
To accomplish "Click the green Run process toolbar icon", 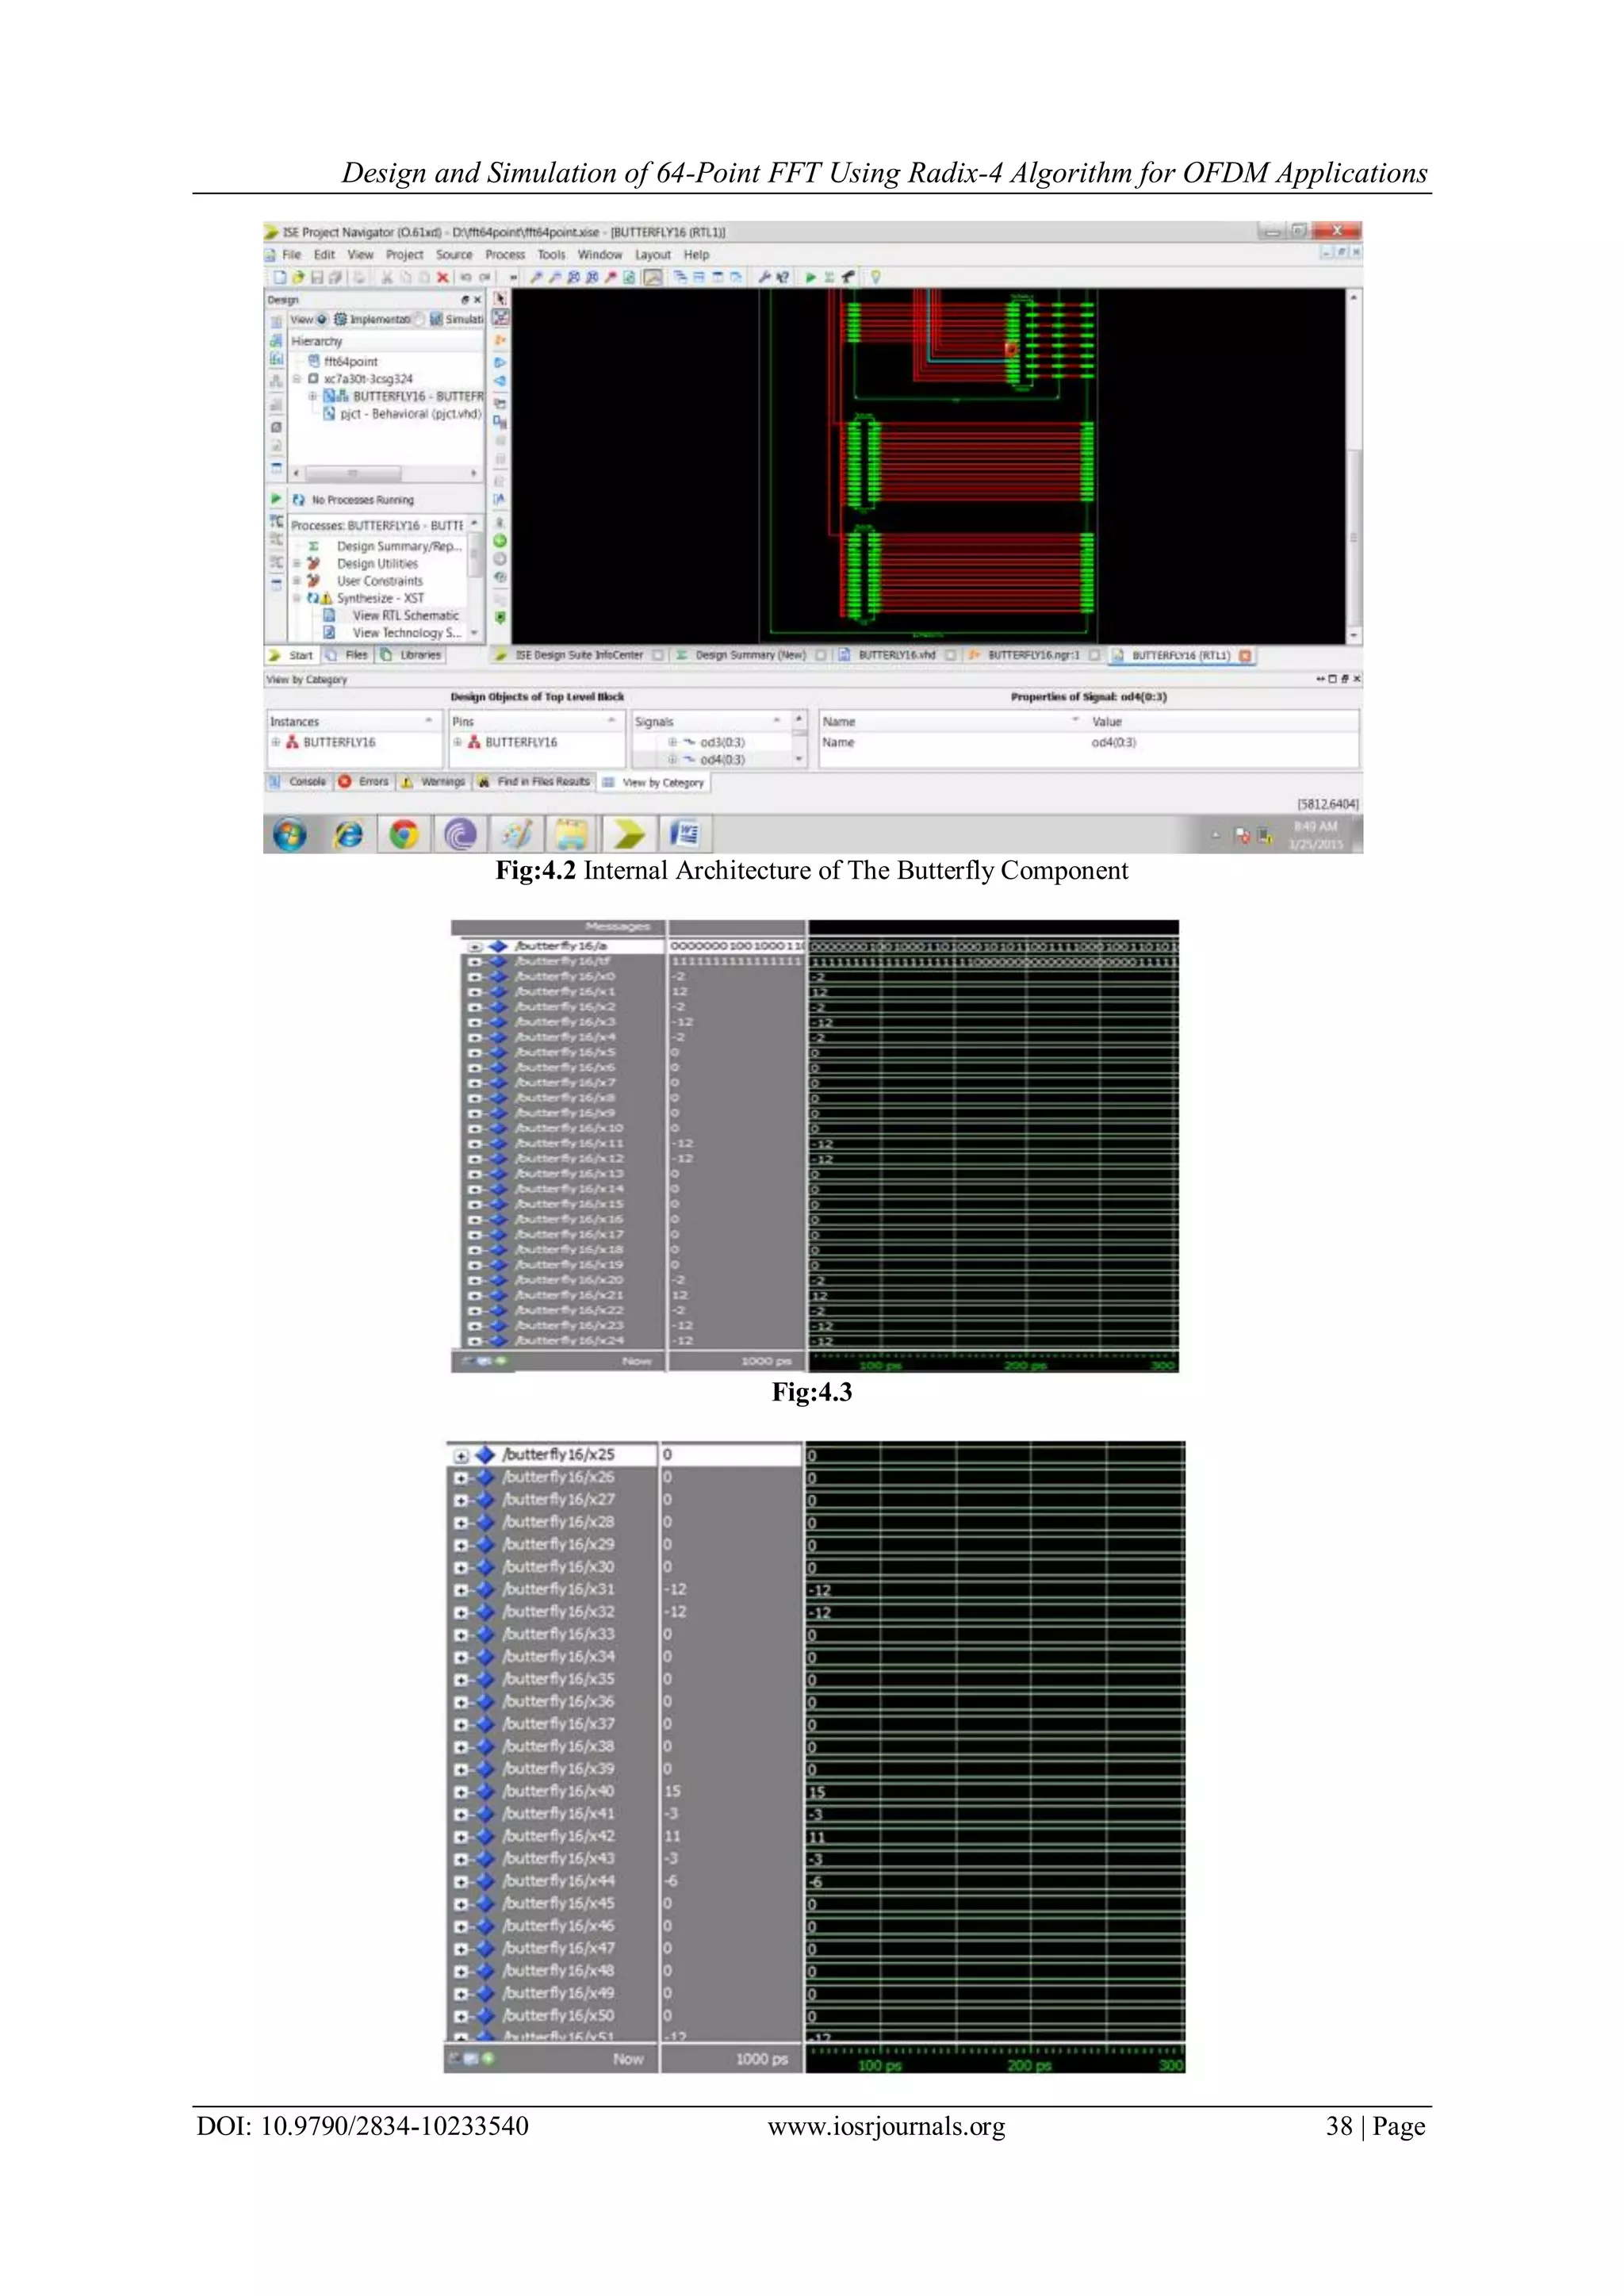I will [x=811, y=277].
